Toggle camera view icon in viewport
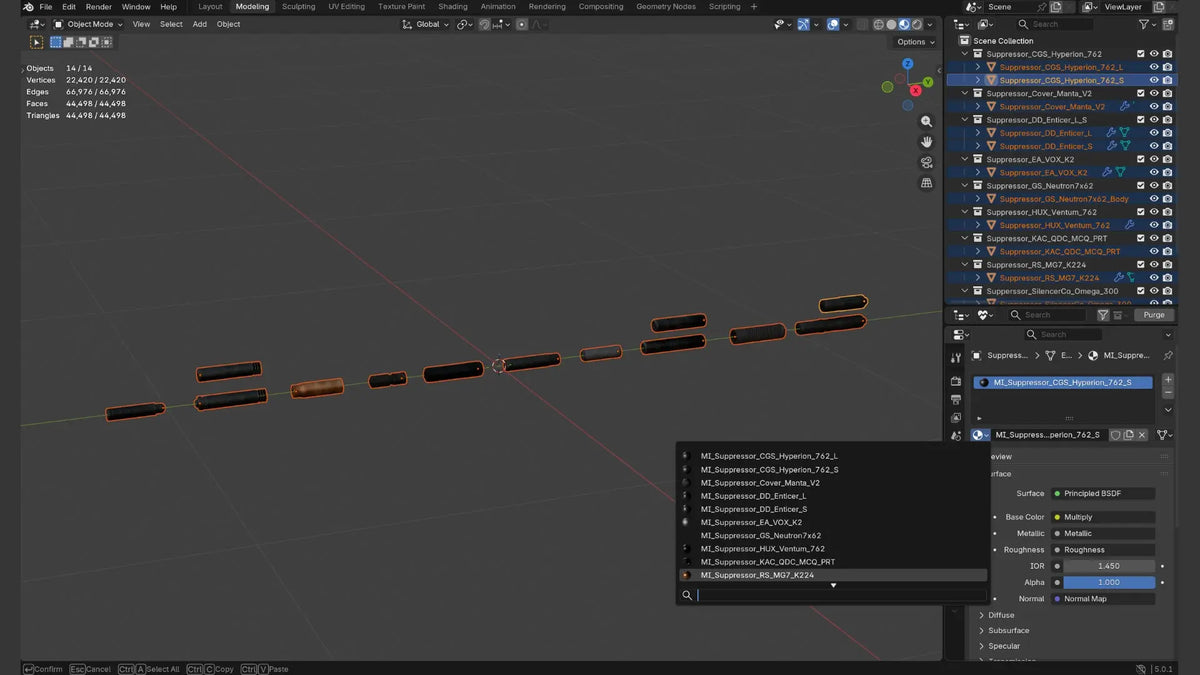This screenshot has height=675, width=1200. pyautogui.click(x=927, y=163)
